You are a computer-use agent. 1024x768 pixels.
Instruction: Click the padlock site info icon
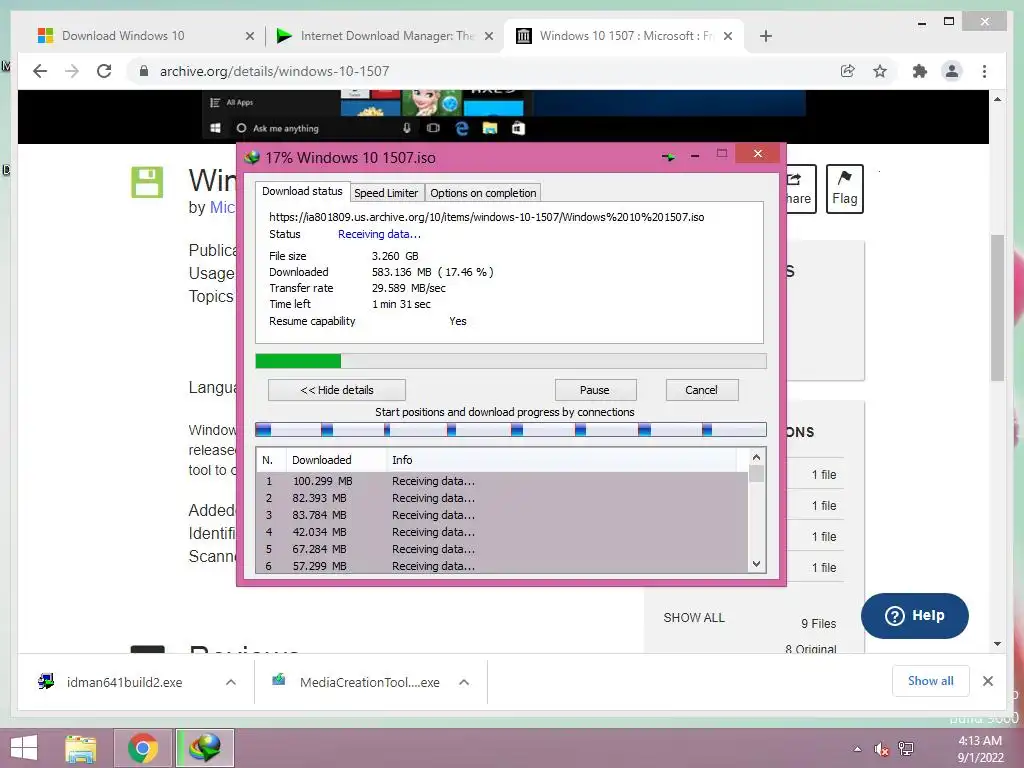pos(144,71)
